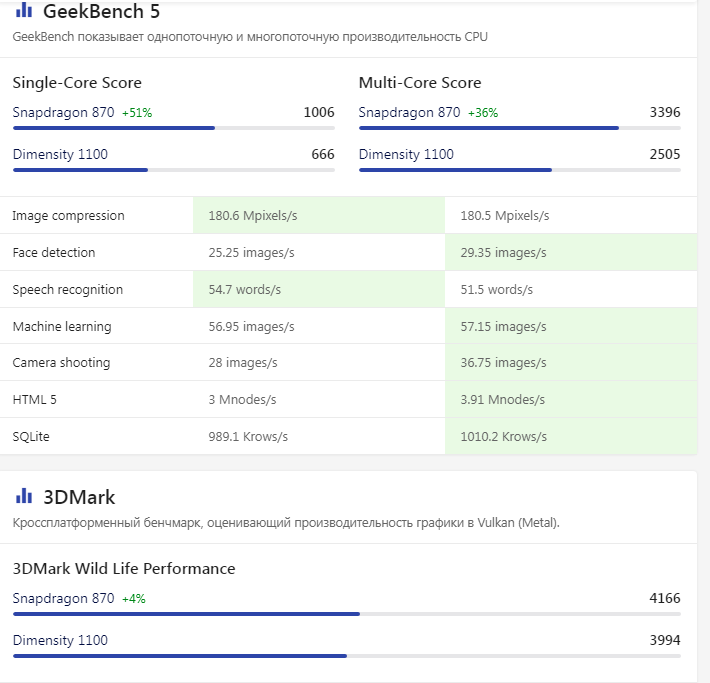Open Snapdragon 870 link under Single-Core Score
The width and height of the screenshot is (710, 683).
[x=63, y=112]
